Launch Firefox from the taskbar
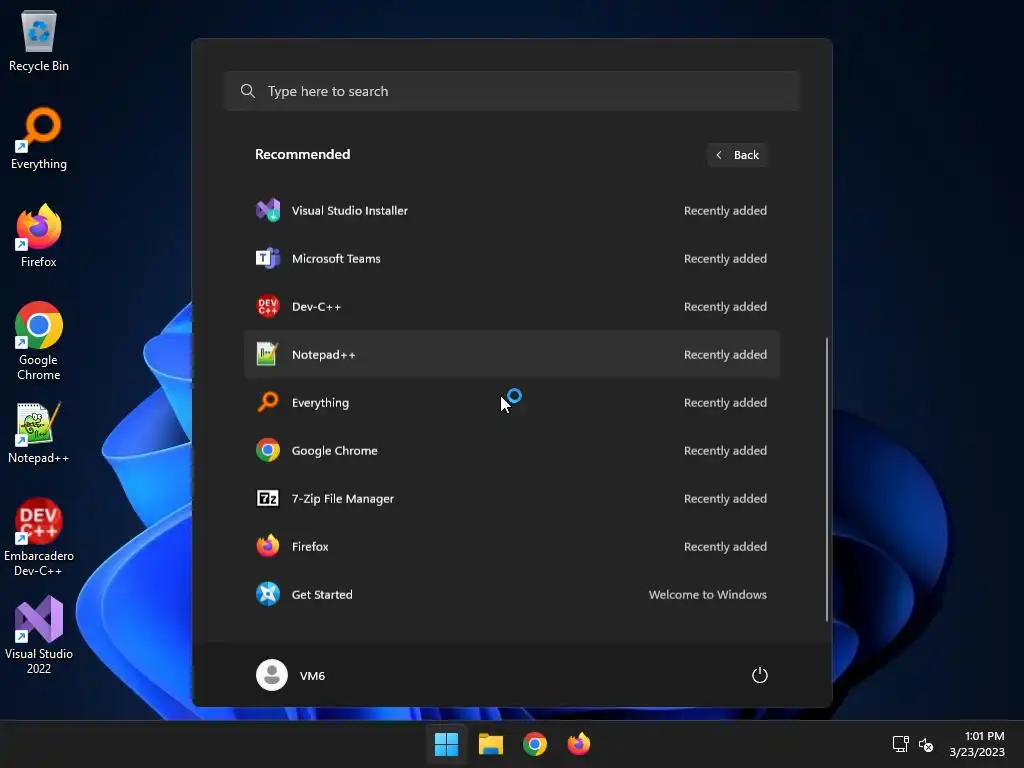 tap(579, 744)
